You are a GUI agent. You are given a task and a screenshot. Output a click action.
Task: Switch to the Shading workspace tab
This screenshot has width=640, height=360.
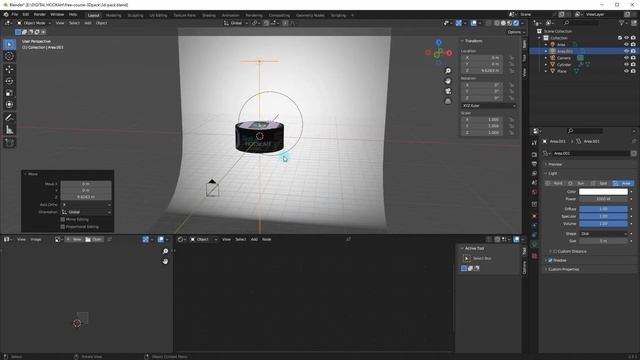click(209, 16)
